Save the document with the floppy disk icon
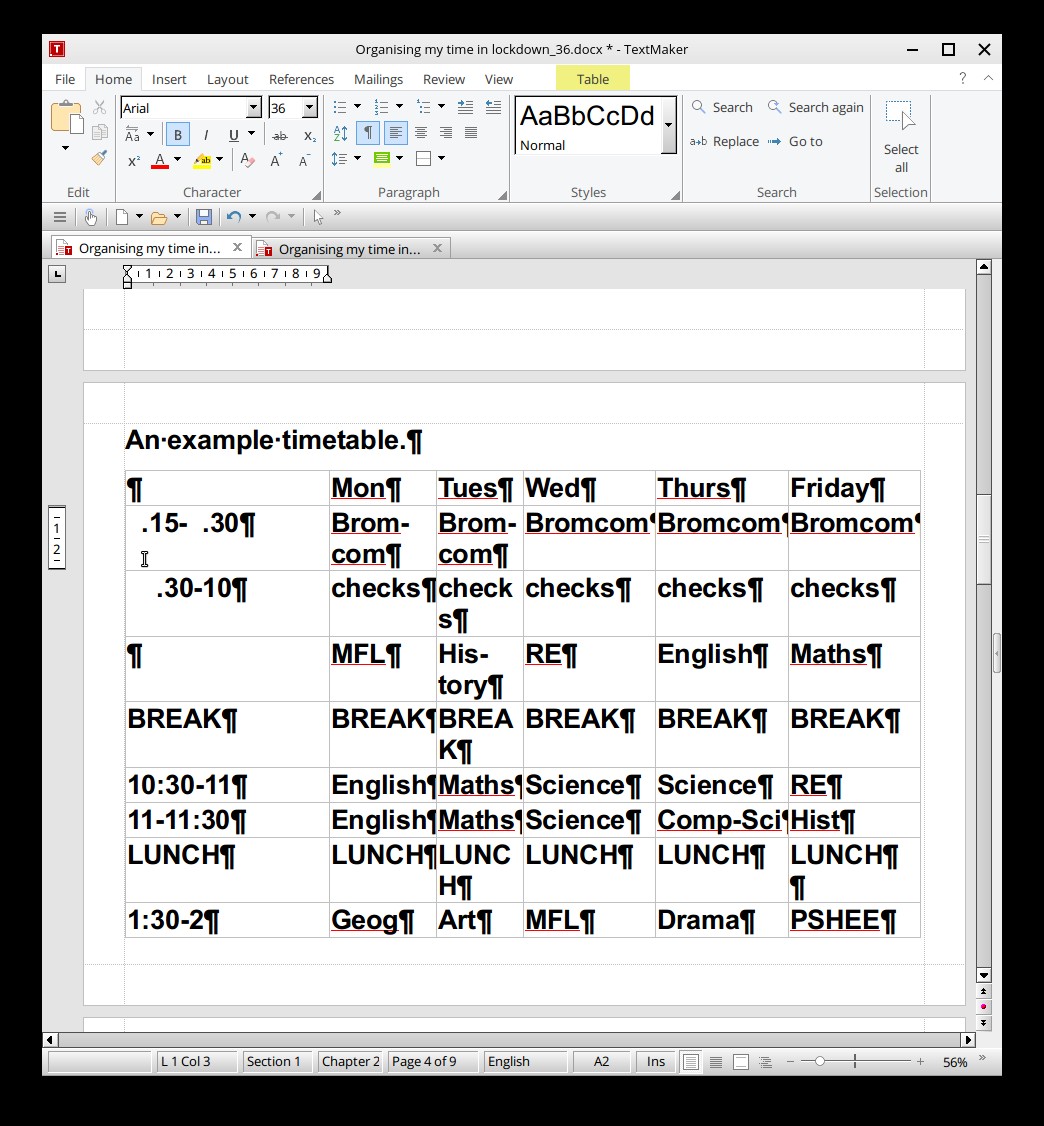The width and height of the screenshot is (1044, 1126). 203,217
